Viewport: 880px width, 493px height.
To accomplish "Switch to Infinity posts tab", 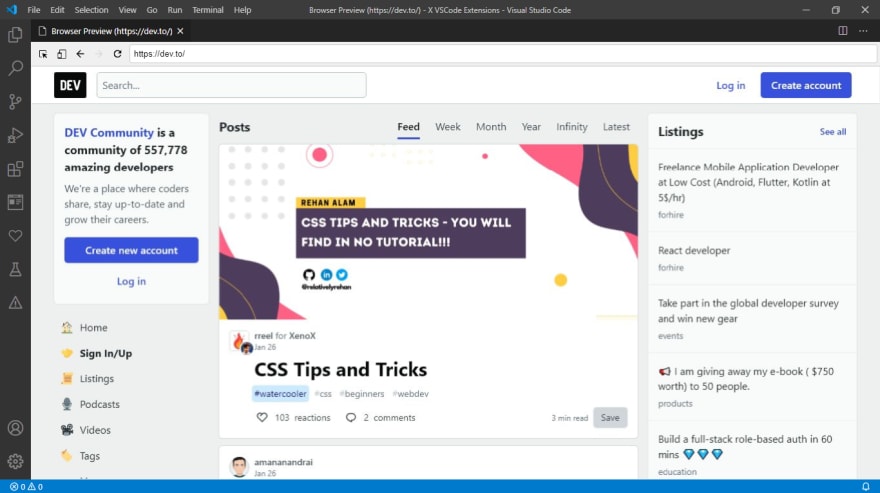I will (572, 127).
